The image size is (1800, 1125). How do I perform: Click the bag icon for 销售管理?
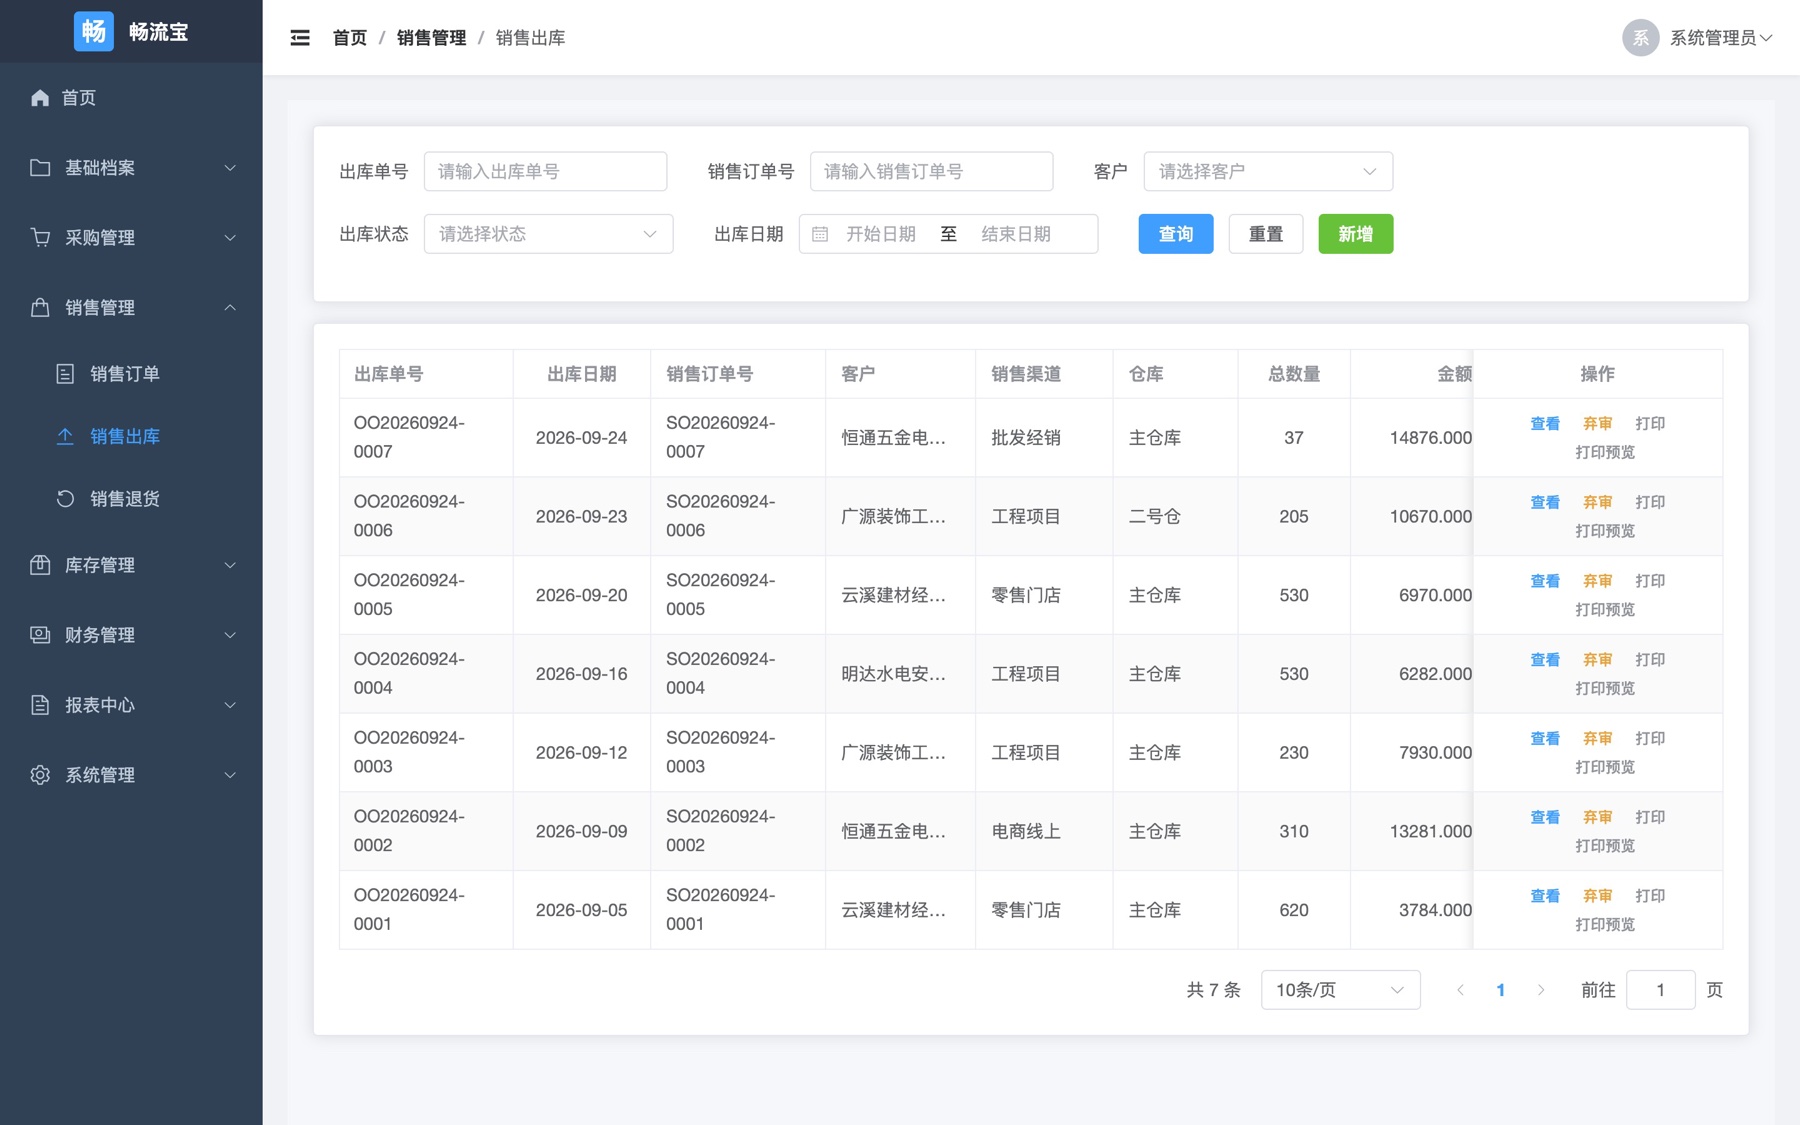click(40, 307)
